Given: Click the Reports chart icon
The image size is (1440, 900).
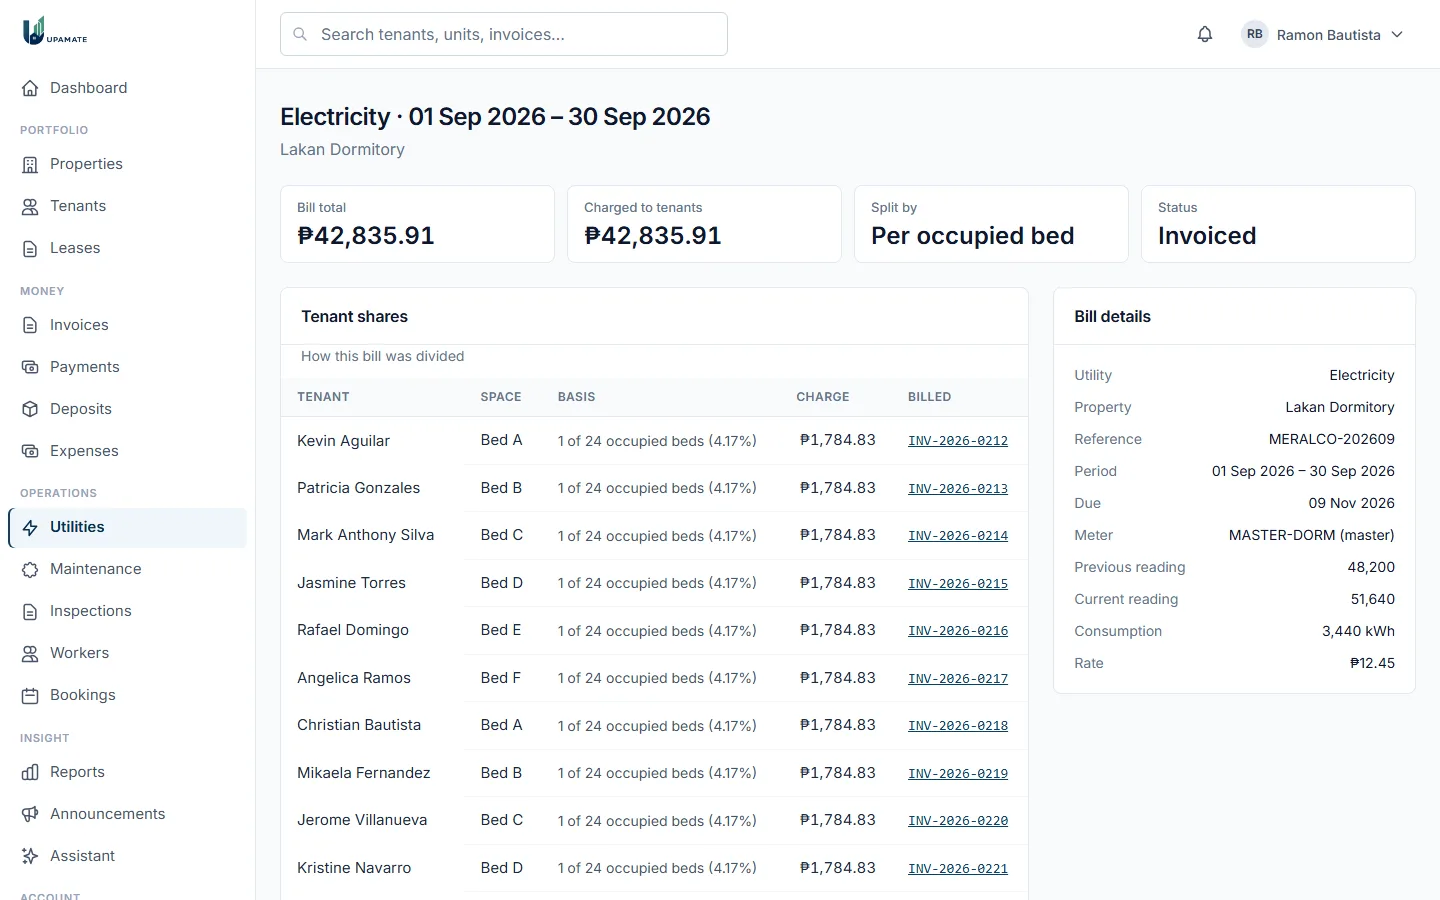Looking at the screenshot, I should pyautogui.click(x=30, y=772).
